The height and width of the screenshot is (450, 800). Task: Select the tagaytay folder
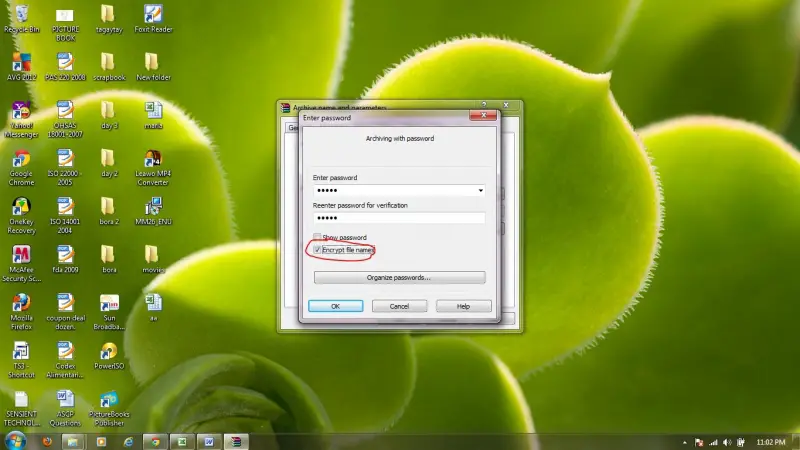pos(109,19)
